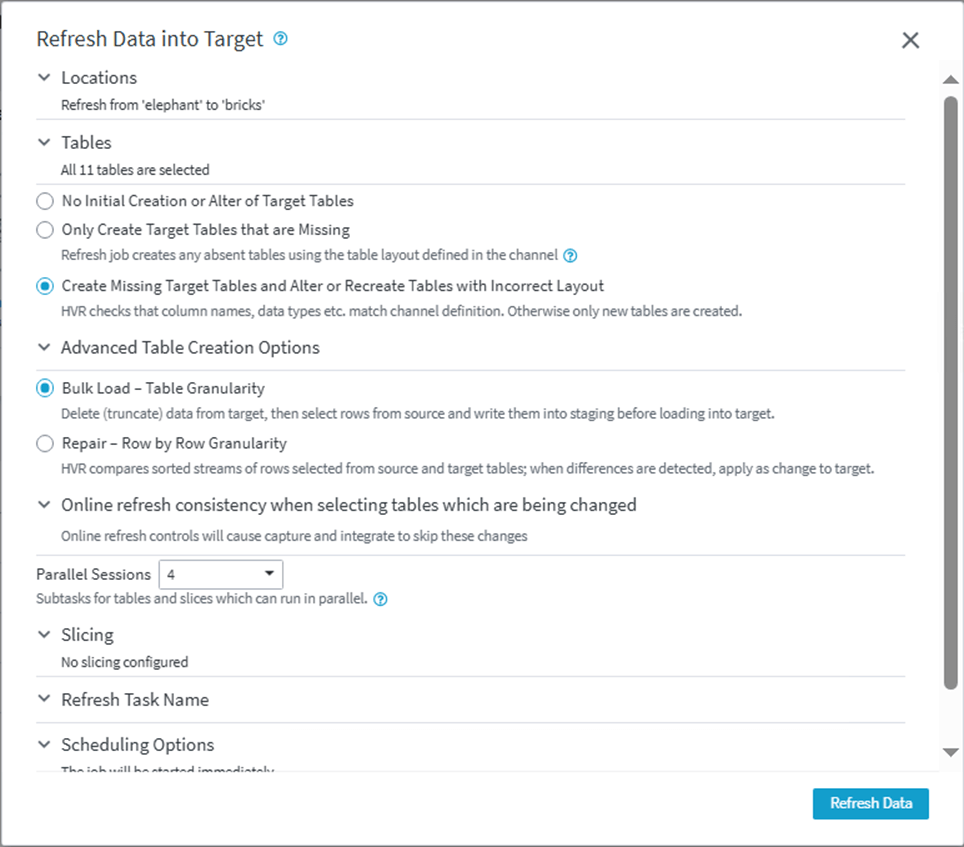Click the scrollbar up arrow
Viewport: 964px width, 847px height.
click(951, 80)
